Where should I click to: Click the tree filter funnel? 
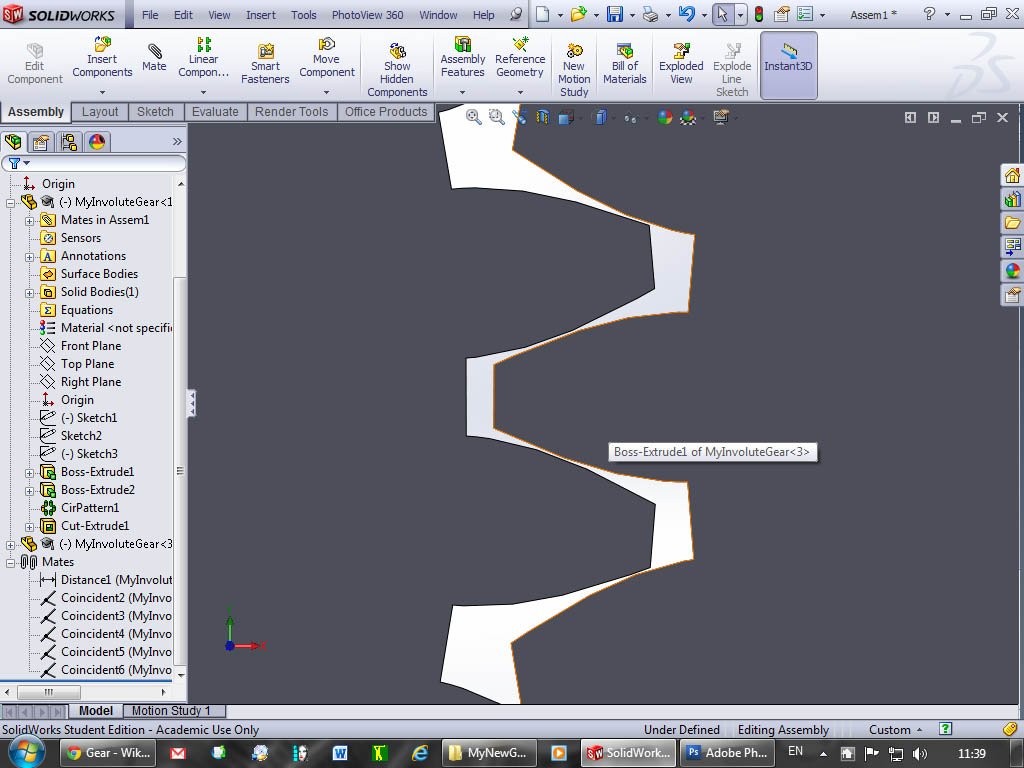coord(14,163)
